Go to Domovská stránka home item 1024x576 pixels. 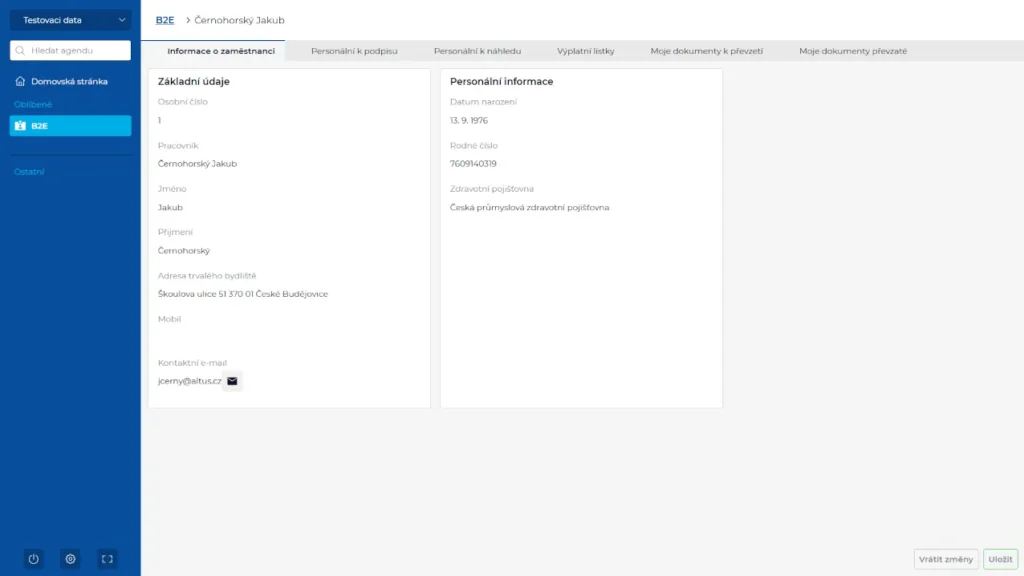click(69, 81)
